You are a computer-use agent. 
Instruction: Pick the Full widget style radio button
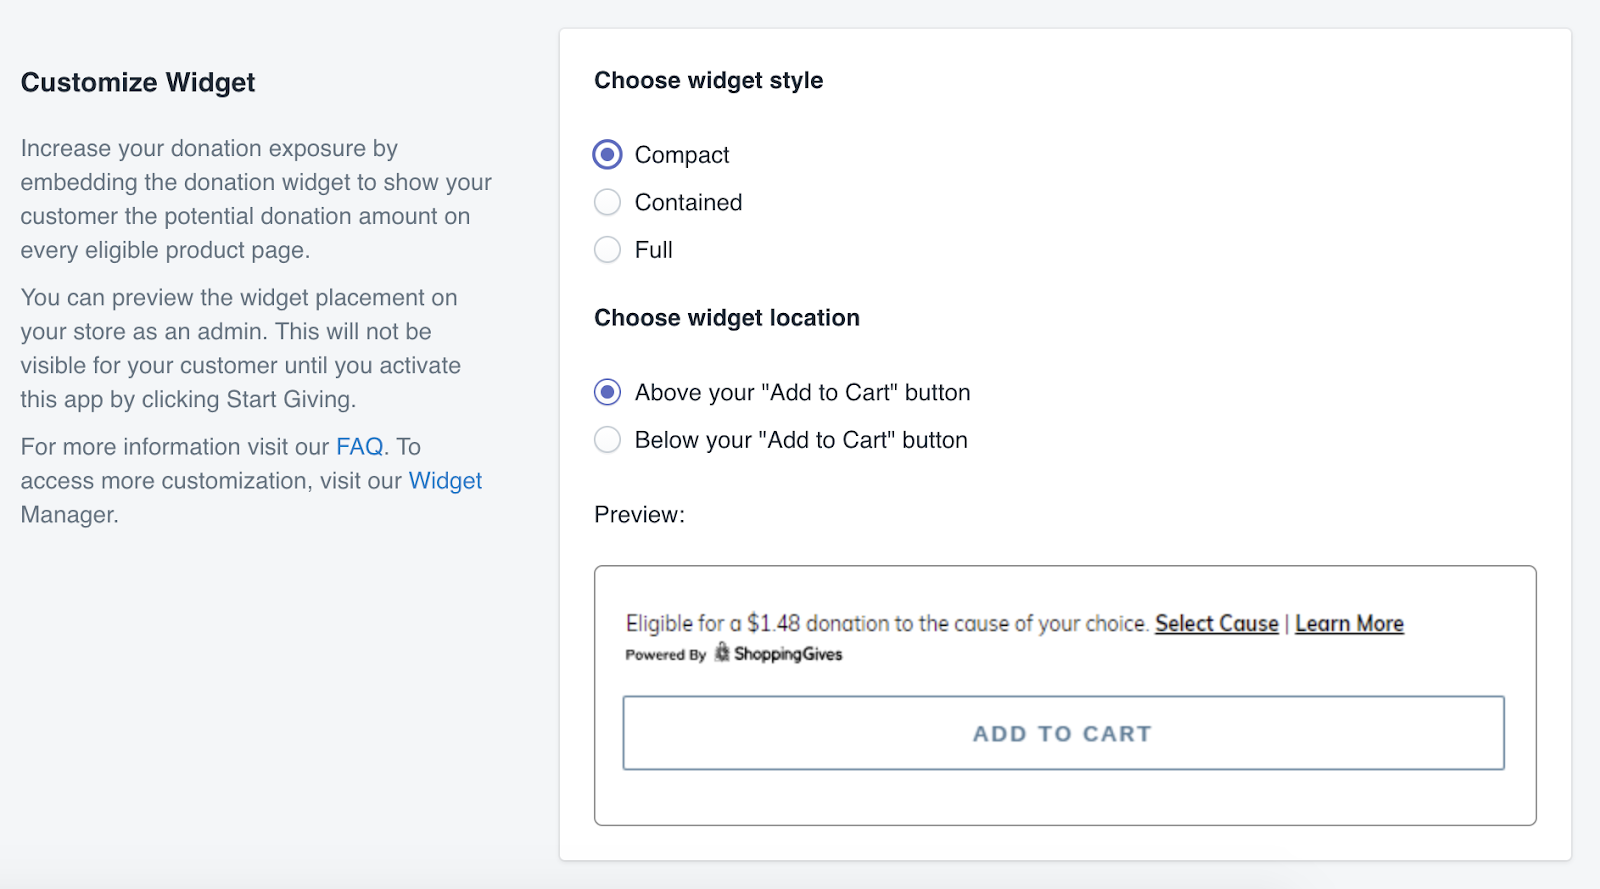[x=607, y=249]
